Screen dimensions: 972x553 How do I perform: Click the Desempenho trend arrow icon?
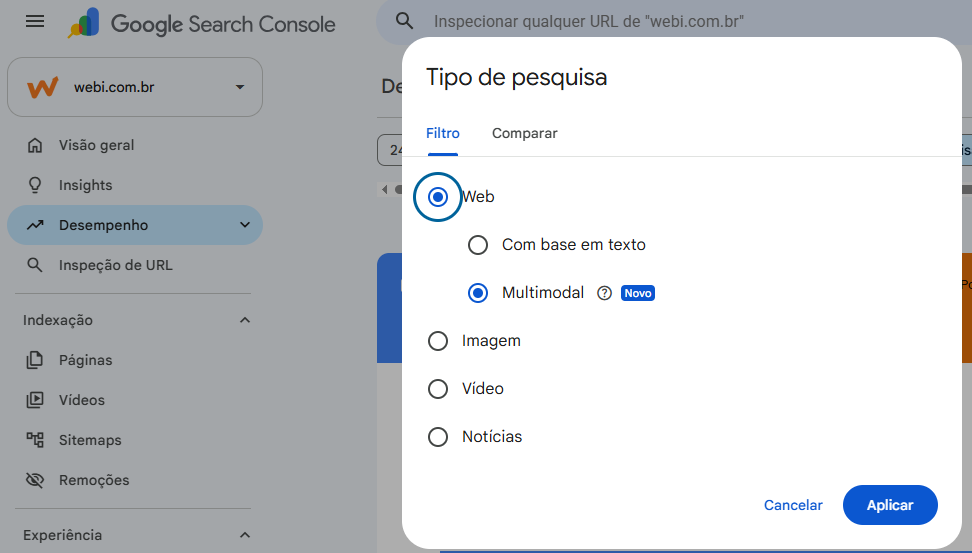tap(35, 225)
